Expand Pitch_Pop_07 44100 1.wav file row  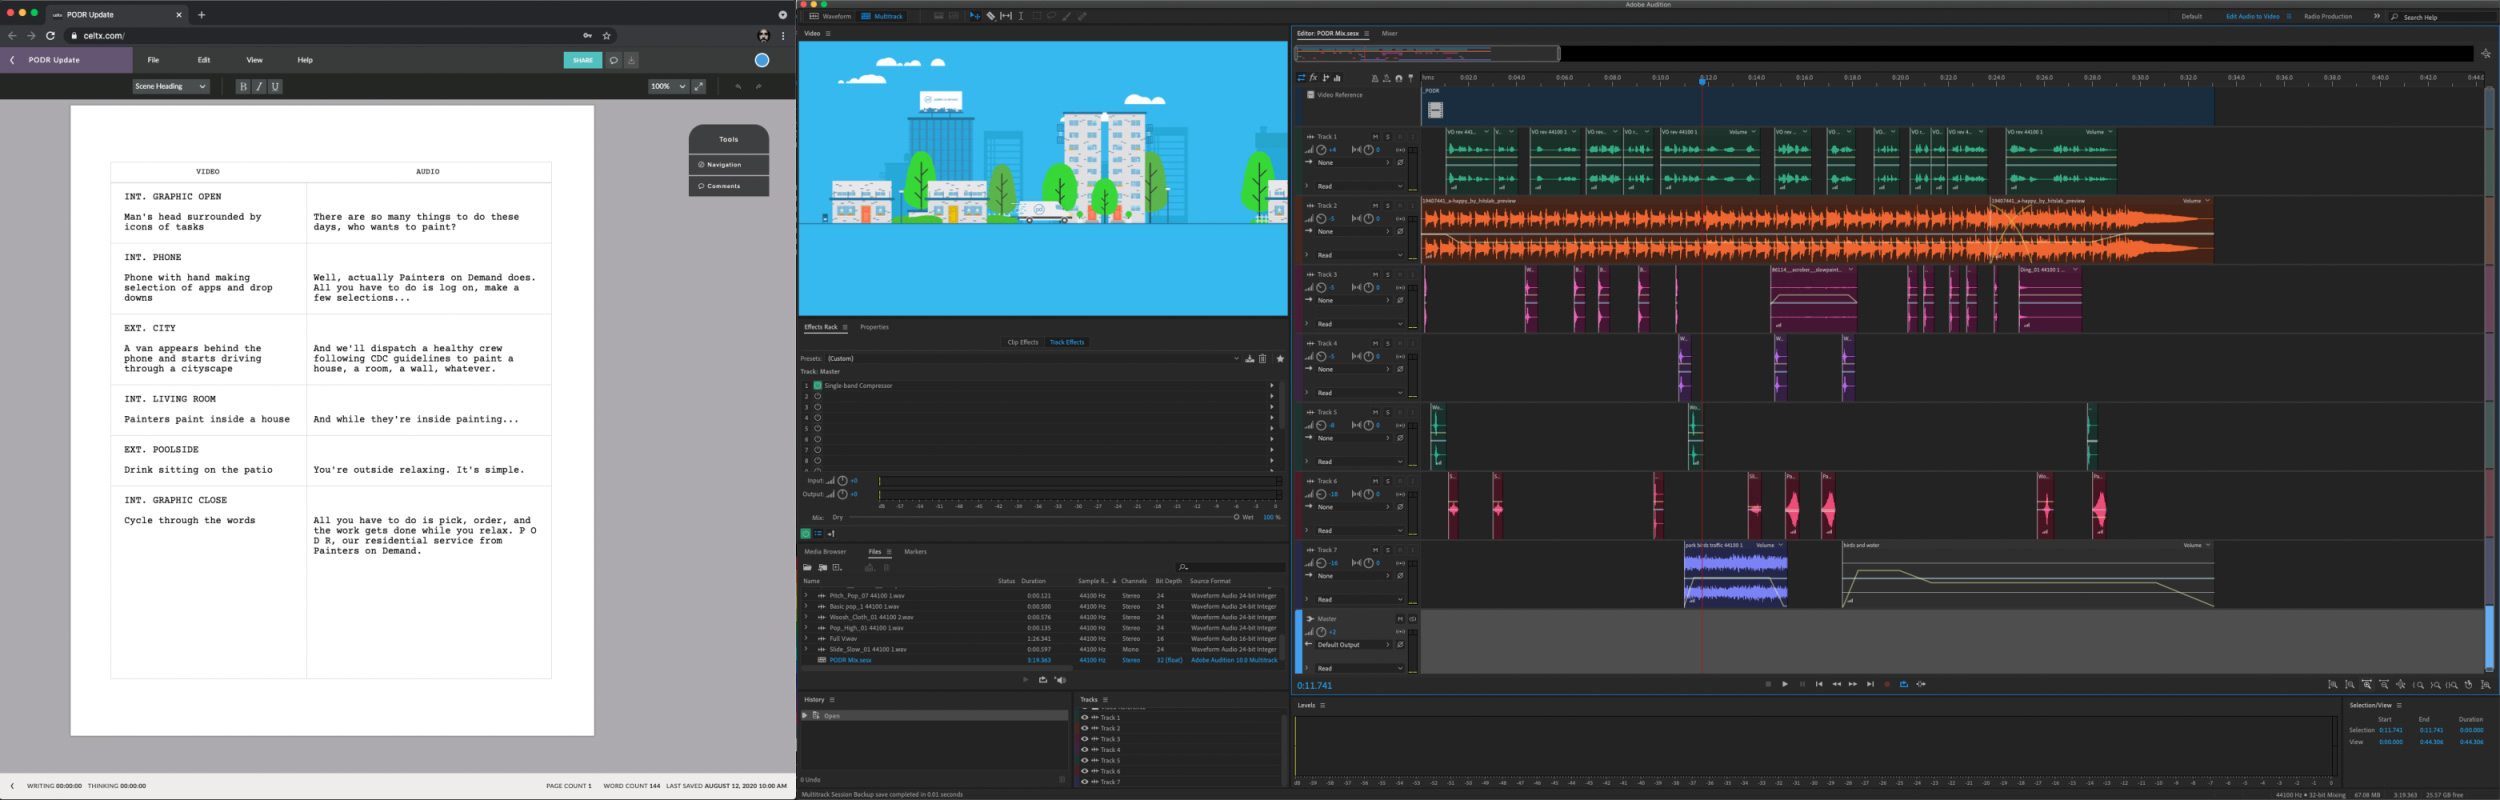[806, 596]
